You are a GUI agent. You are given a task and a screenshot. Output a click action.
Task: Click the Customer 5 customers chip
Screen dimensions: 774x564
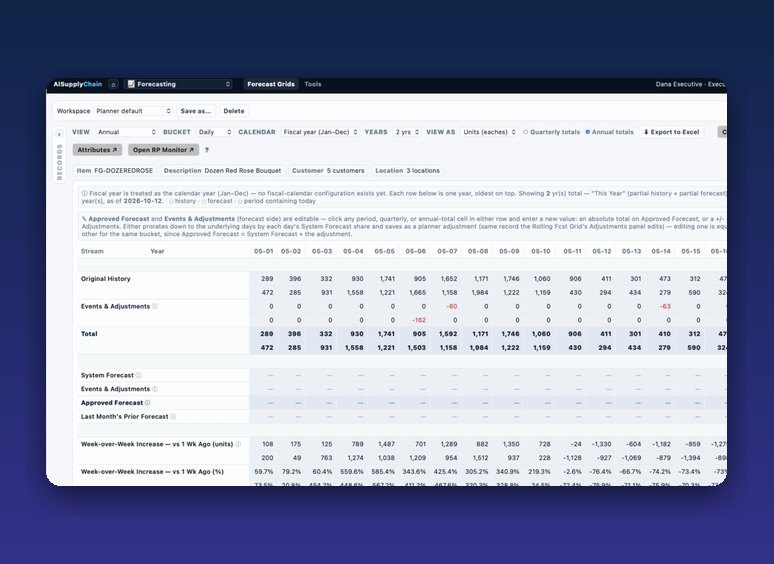328,171
